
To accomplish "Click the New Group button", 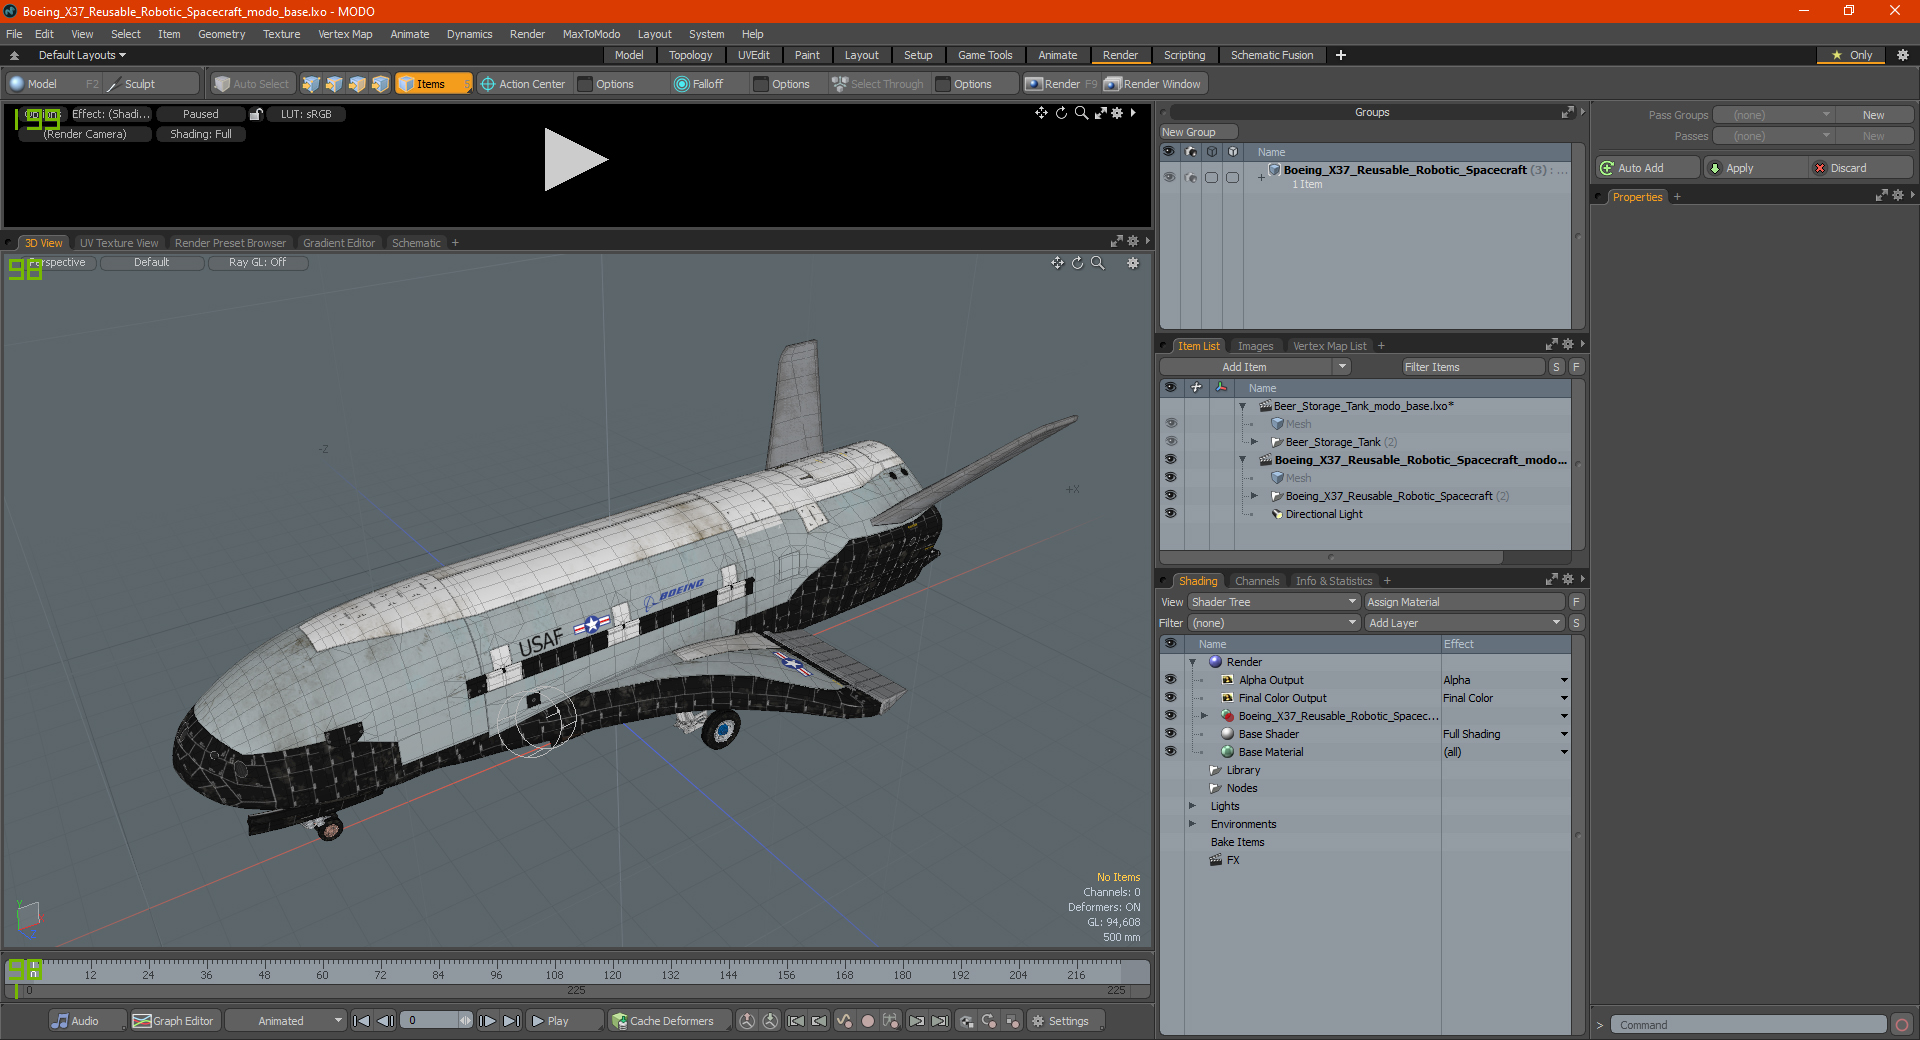I will 1198,132.
